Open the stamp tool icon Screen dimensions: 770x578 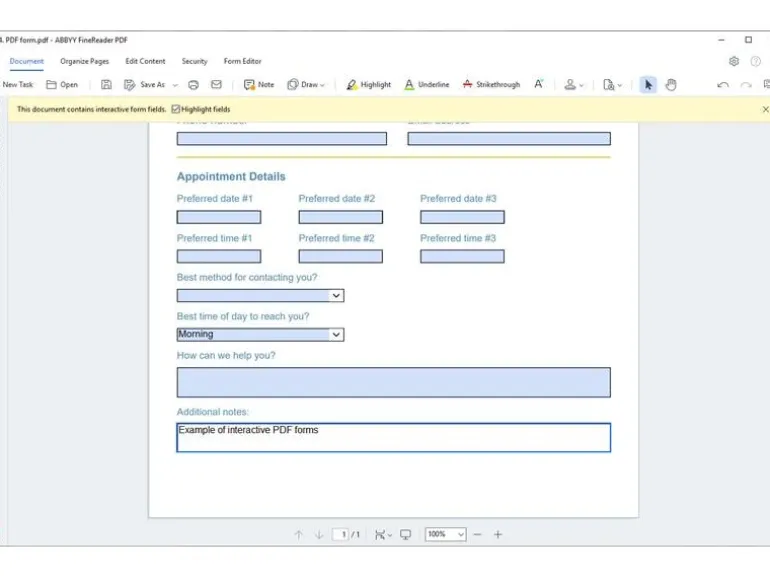coord(570,84)
